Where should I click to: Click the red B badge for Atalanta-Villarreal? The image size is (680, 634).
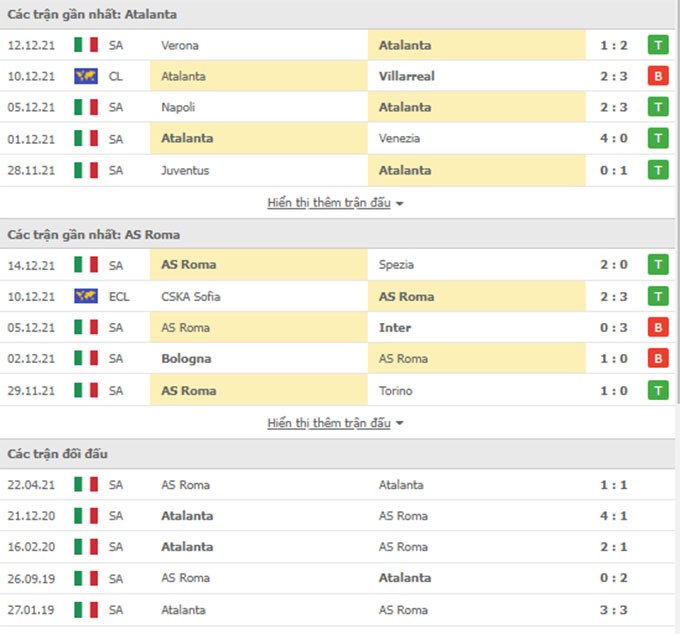[657, 76]
